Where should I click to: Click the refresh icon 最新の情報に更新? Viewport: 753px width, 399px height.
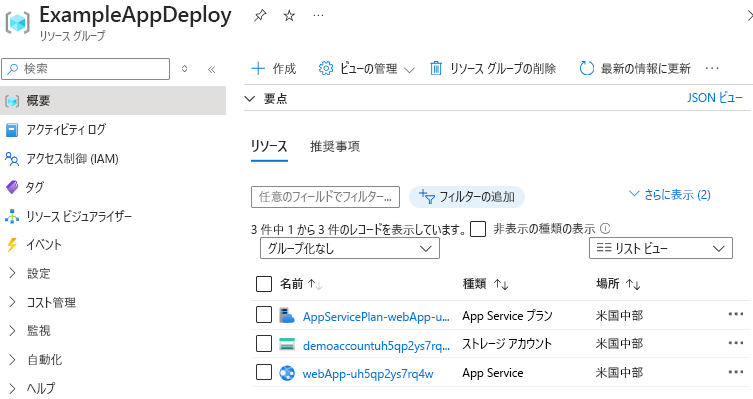coord(586,68)
